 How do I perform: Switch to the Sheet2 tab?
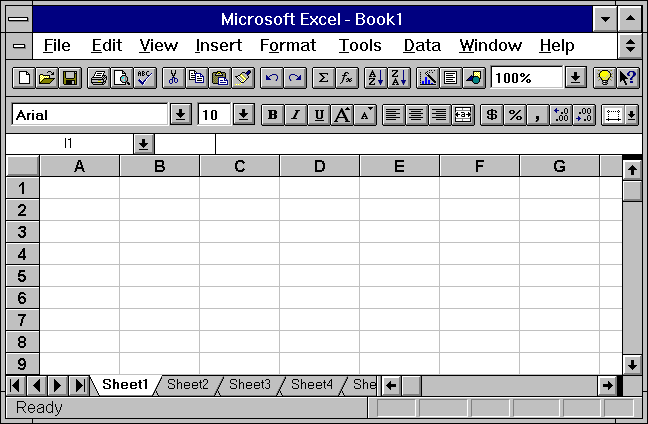pos(188,385)
